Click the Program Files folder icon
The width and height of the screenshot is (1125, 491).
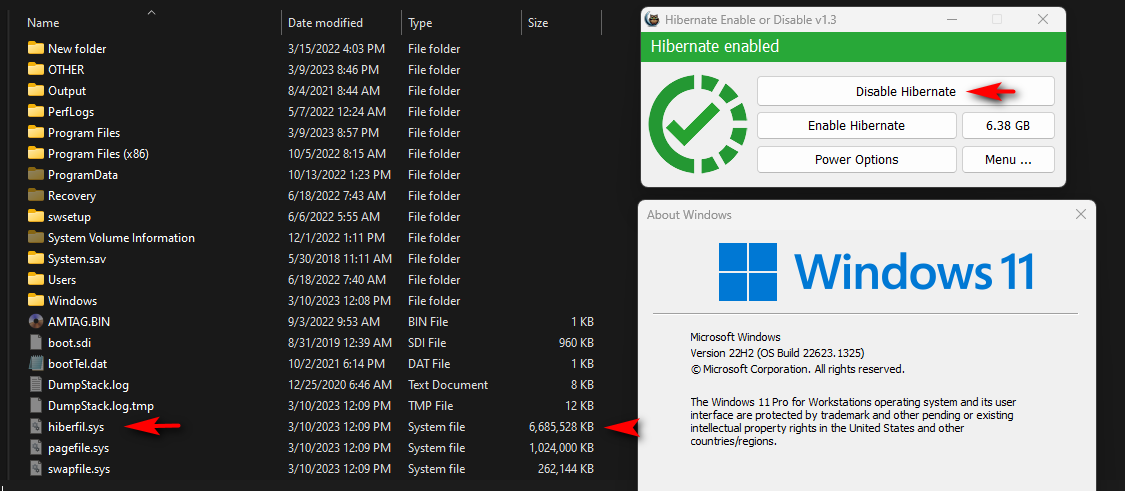pyautogui.click(x=36, y=132)
